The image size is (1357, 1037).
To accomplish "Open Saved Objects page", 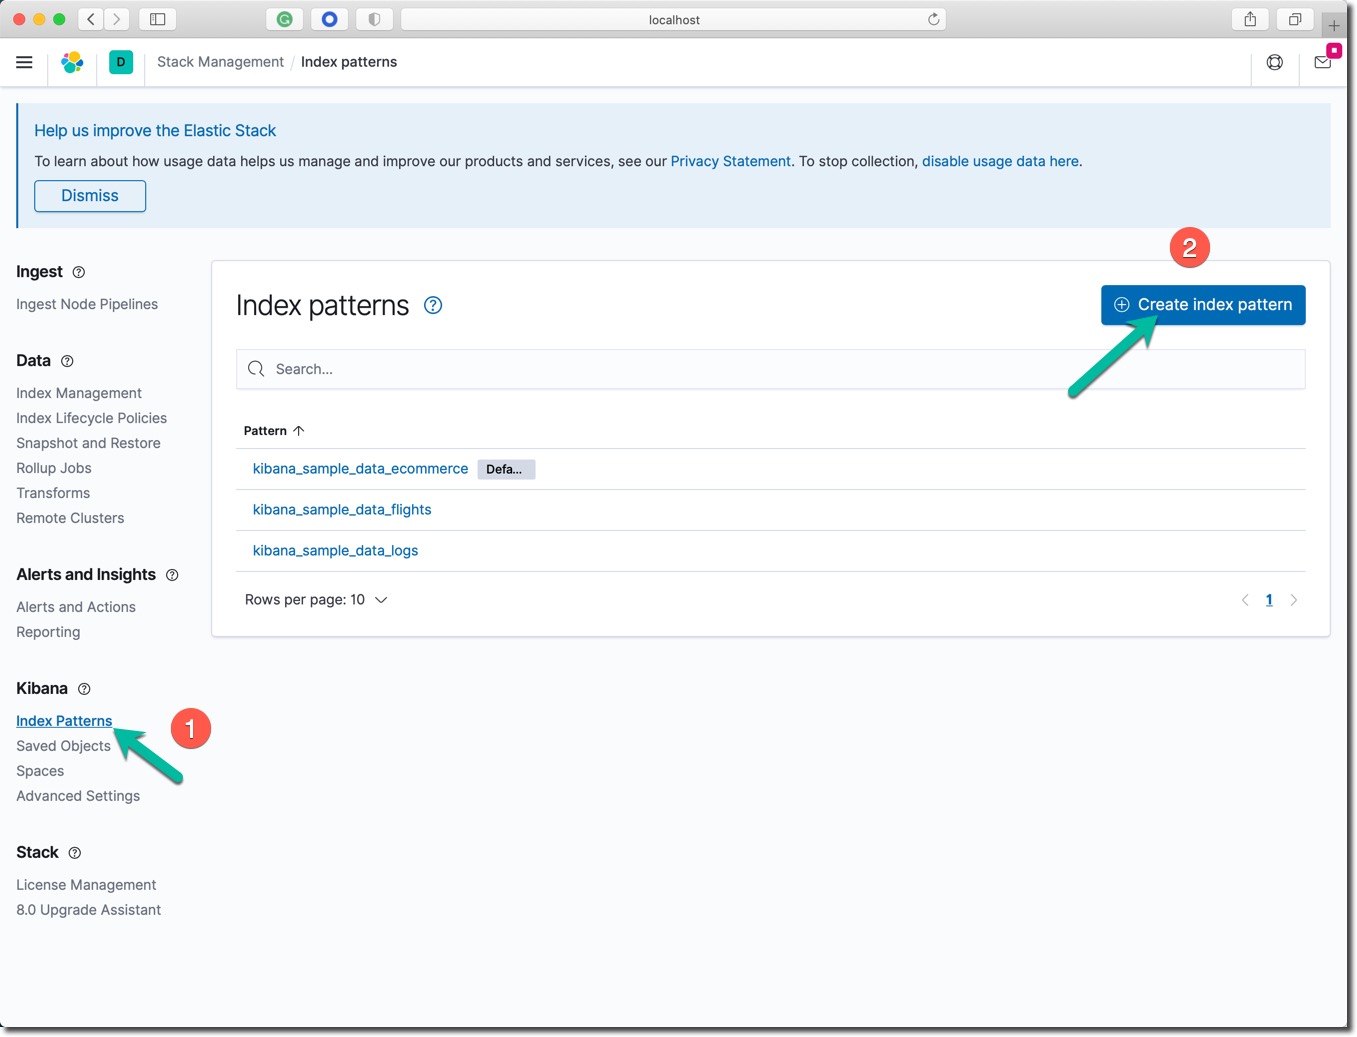I will click(63, 746).
